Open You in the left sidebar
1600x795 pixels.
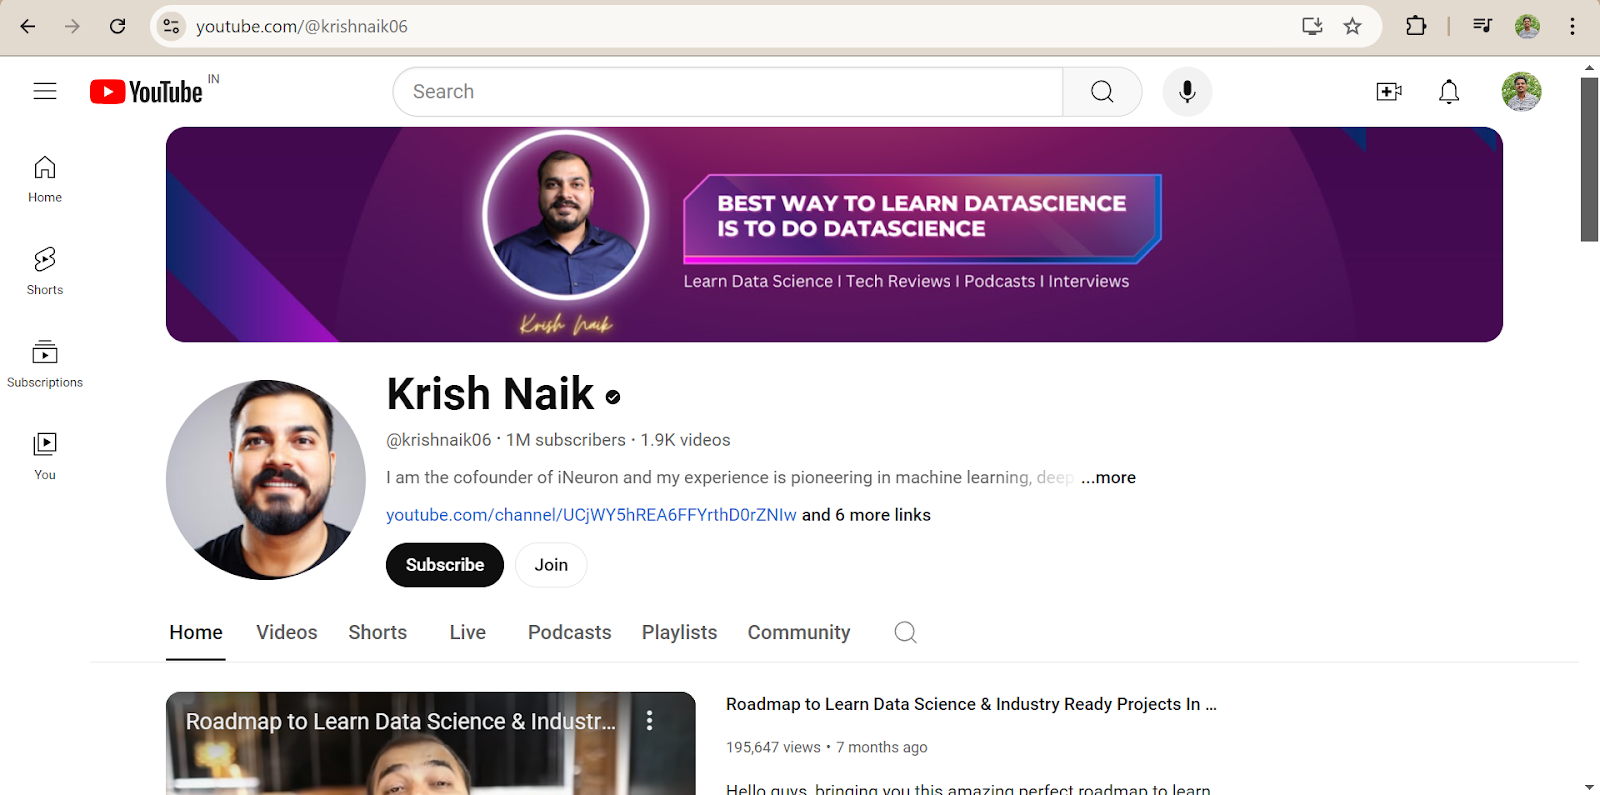(x=45, y=456)
